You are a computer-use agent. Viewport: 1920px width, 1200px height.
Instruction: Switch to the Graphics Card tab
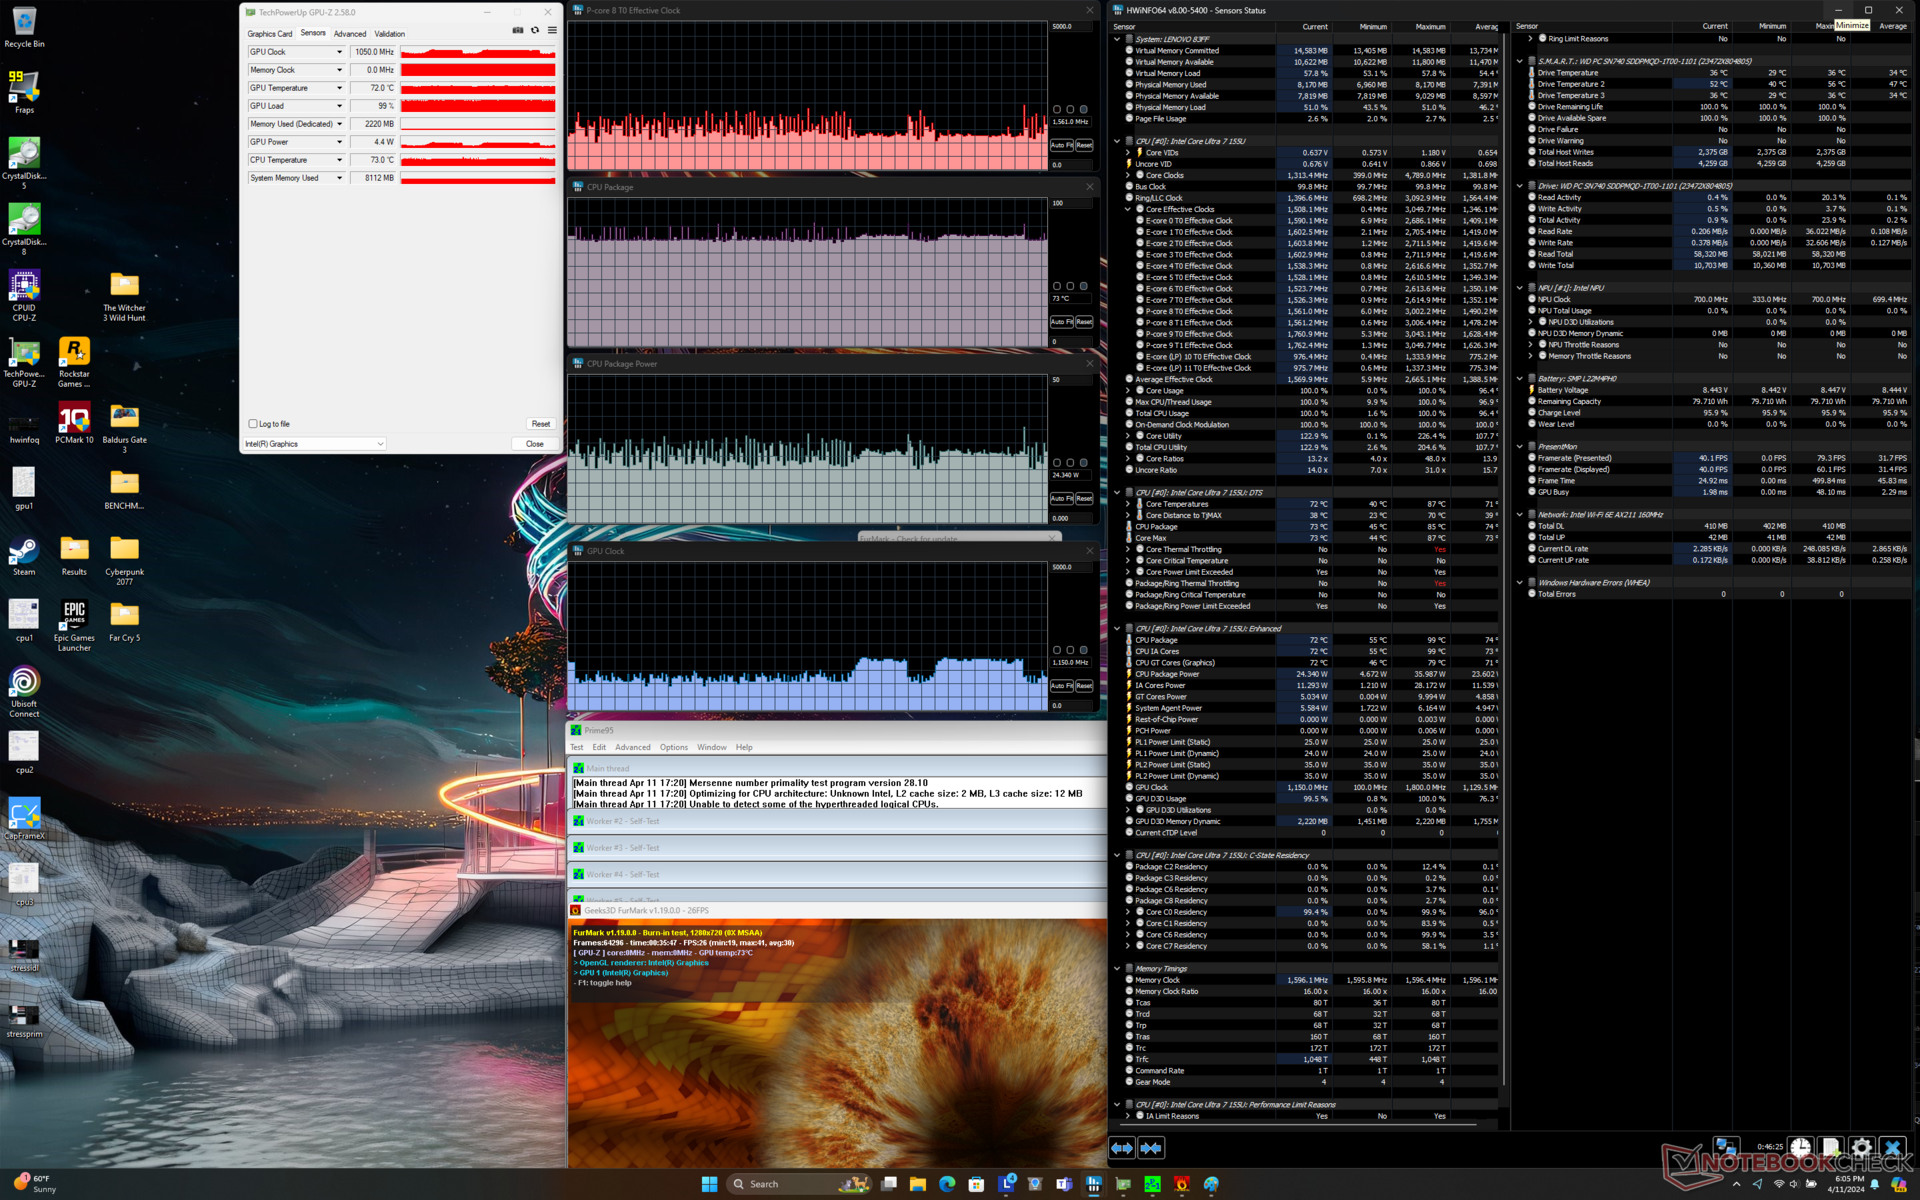coord(270,34)
